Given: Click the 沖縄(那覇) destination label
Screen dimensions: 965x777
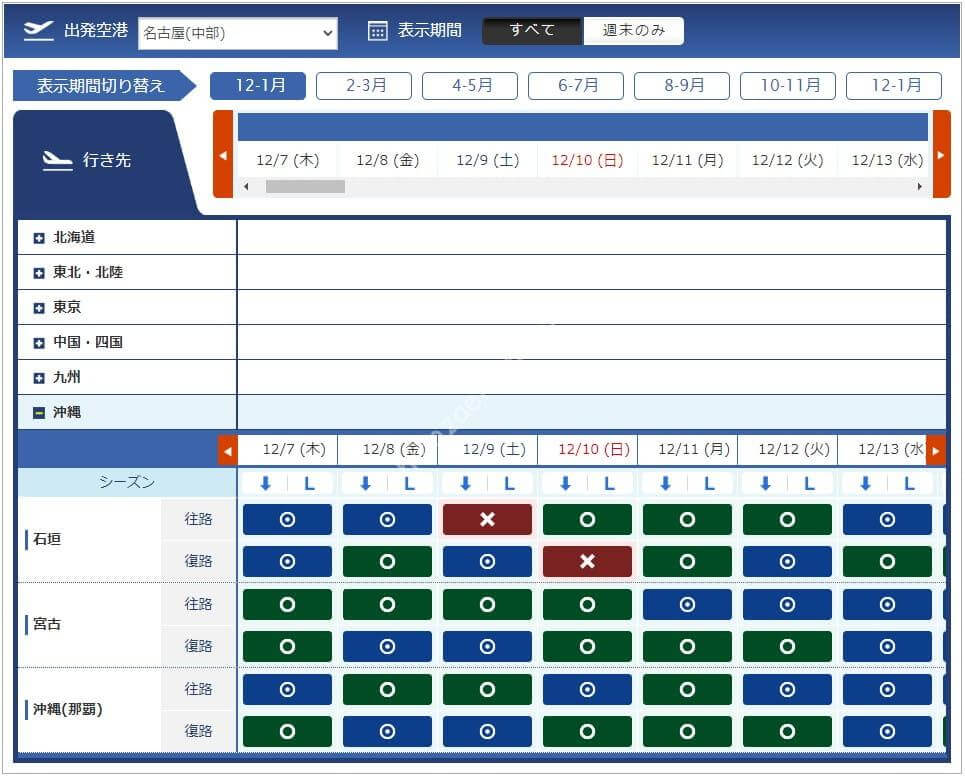Looking at the screenshot, I should coord(68,709).
